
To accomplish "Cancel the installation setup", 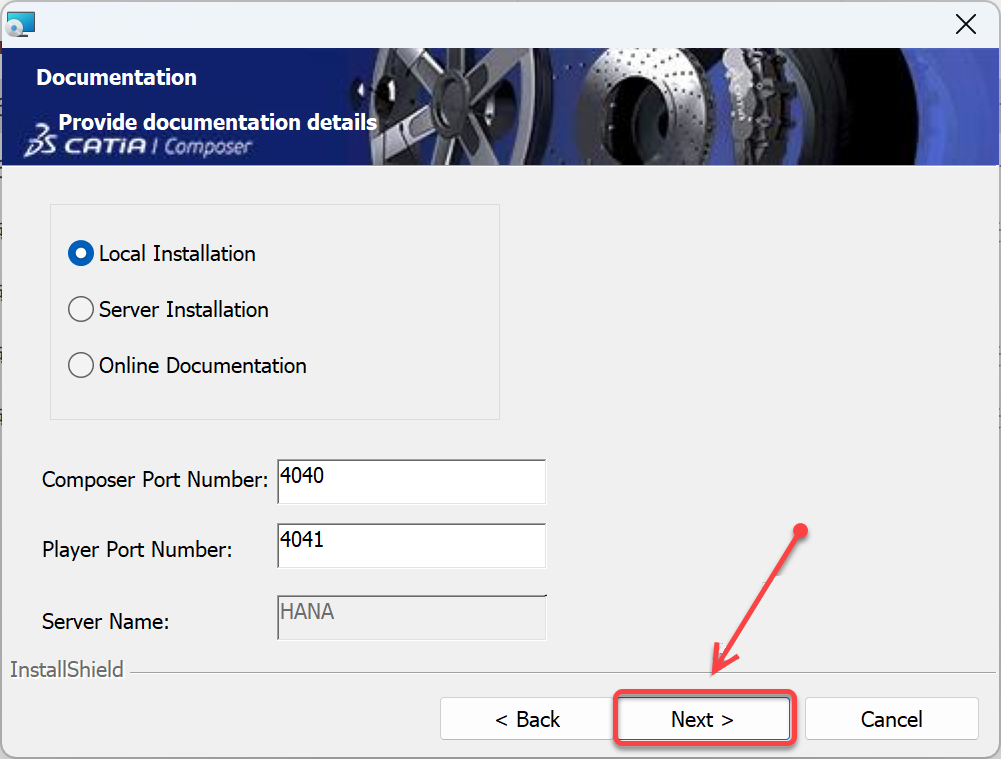I will [x=891, y=719].
